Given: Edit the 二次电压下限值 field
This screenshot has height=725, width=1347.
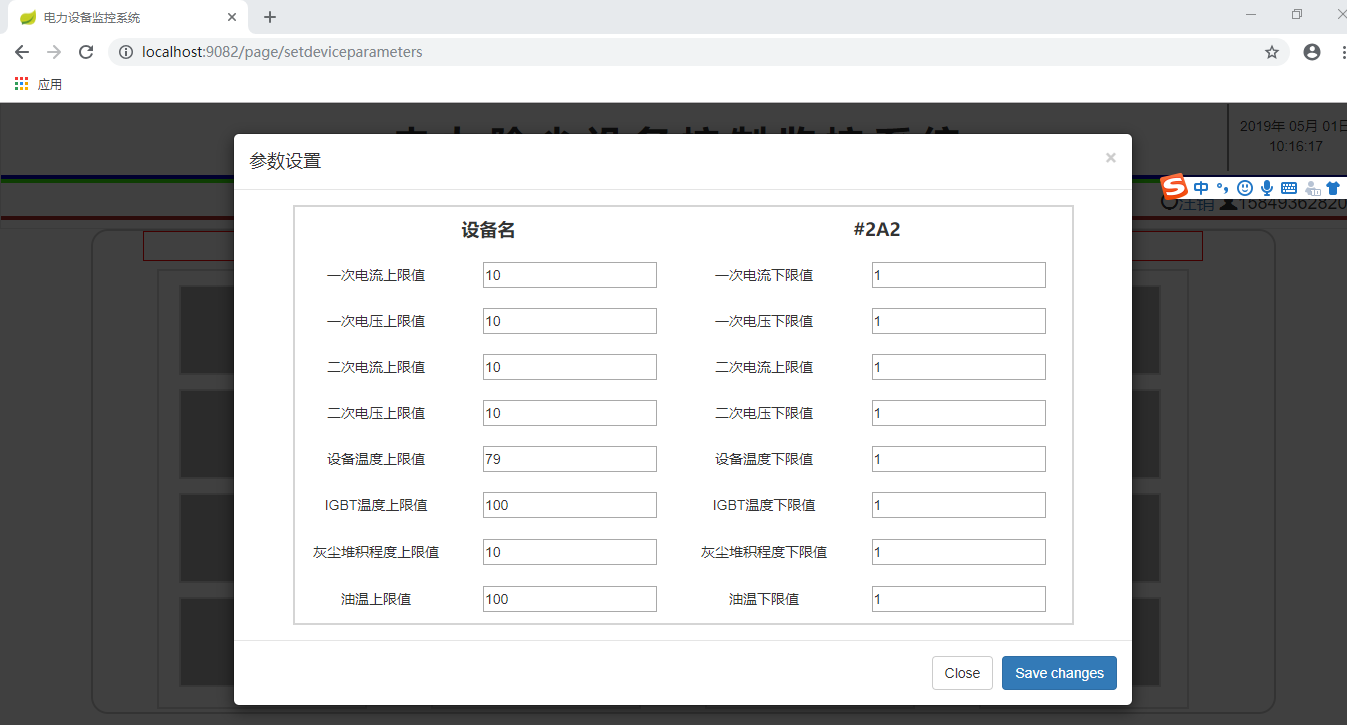Looking at the screenshot, I should pos(959,413).
